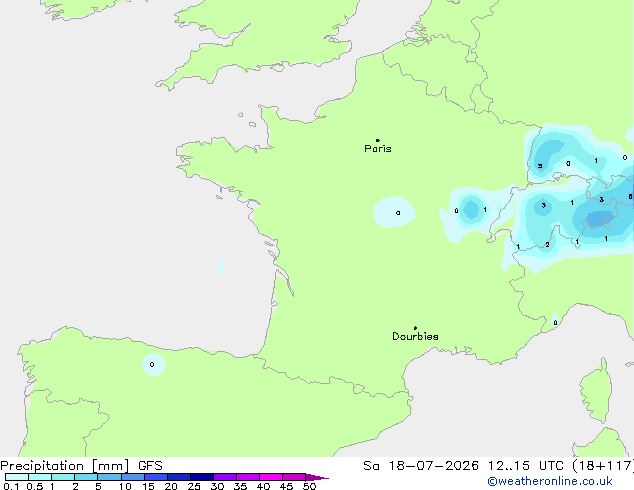Pick the legend swatch between 0.5 and 1

point(40,477)
